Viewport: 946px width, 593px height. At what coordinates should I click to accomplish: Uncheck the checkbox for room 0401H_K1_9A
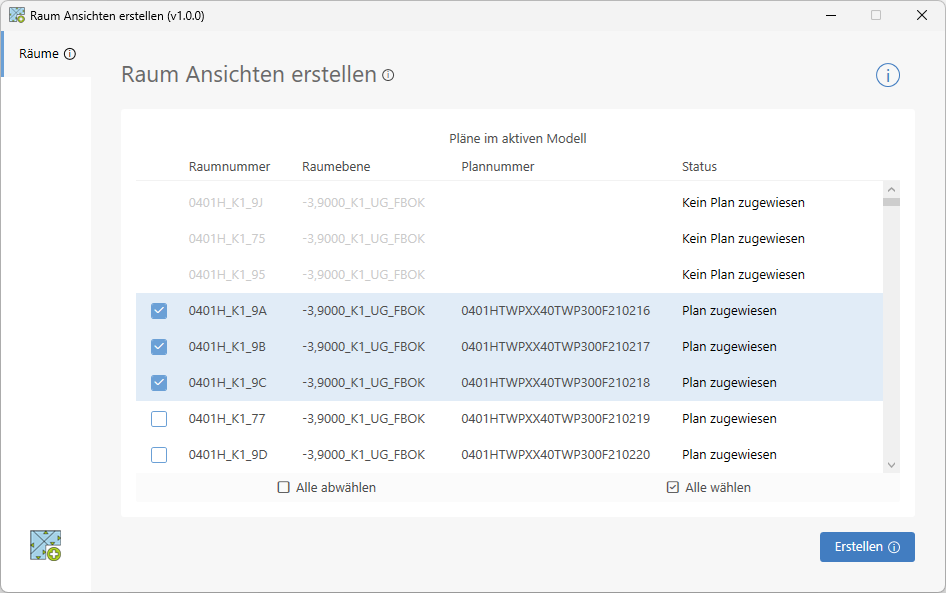(159, 311)
